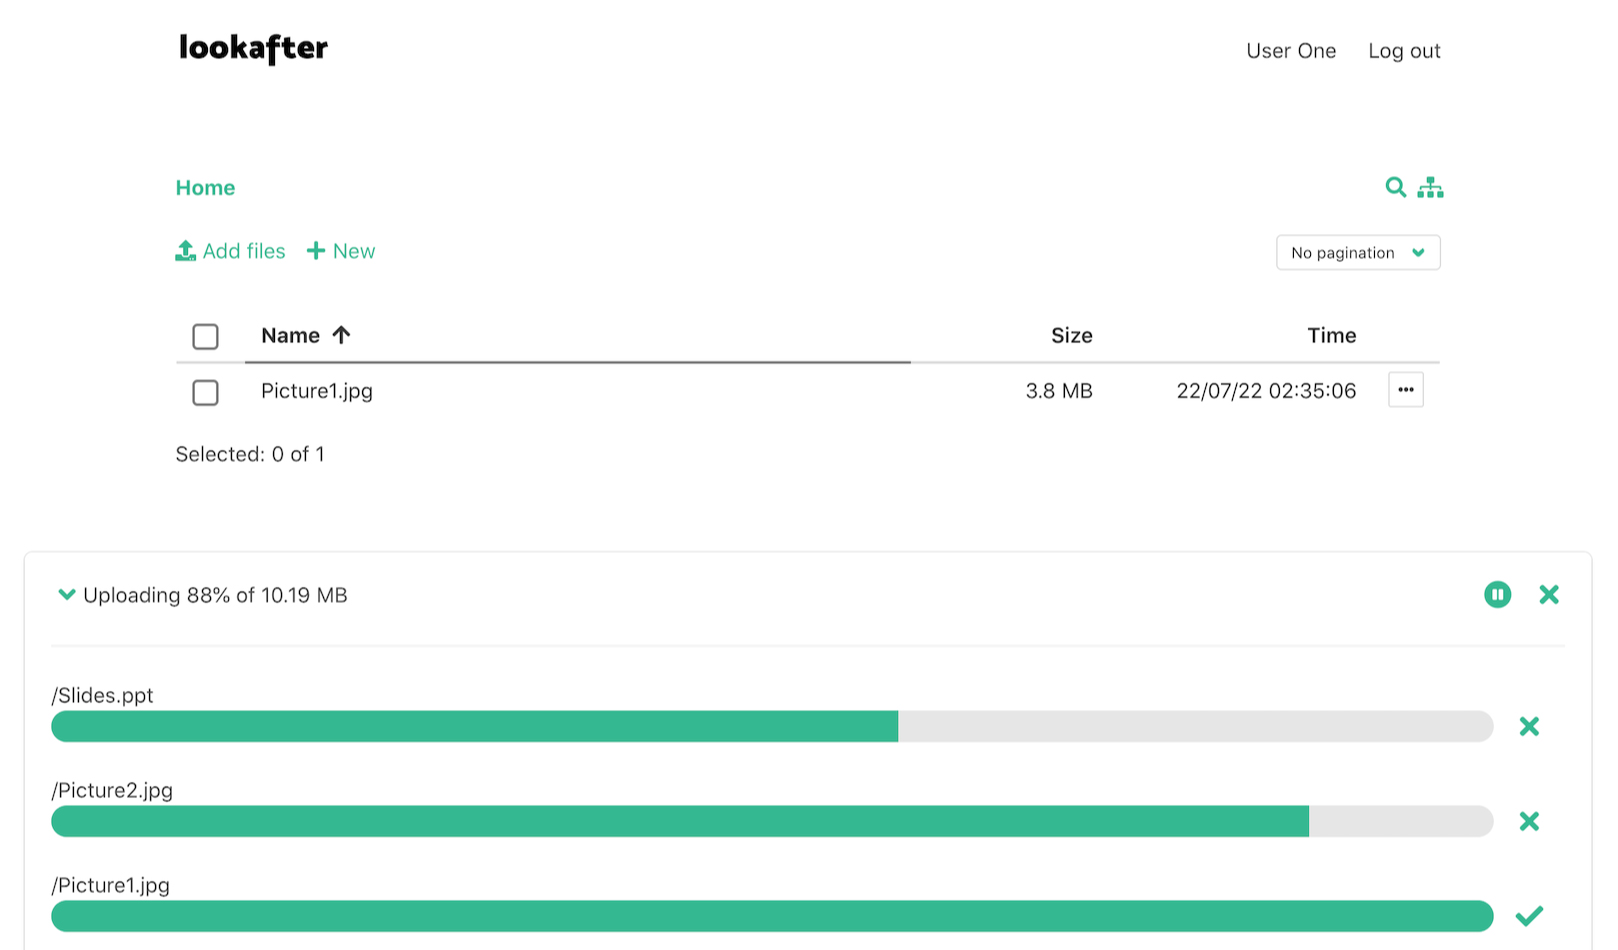Click the New button
The width and height of the screenshot is (1618, 950).
coord(341,251)
